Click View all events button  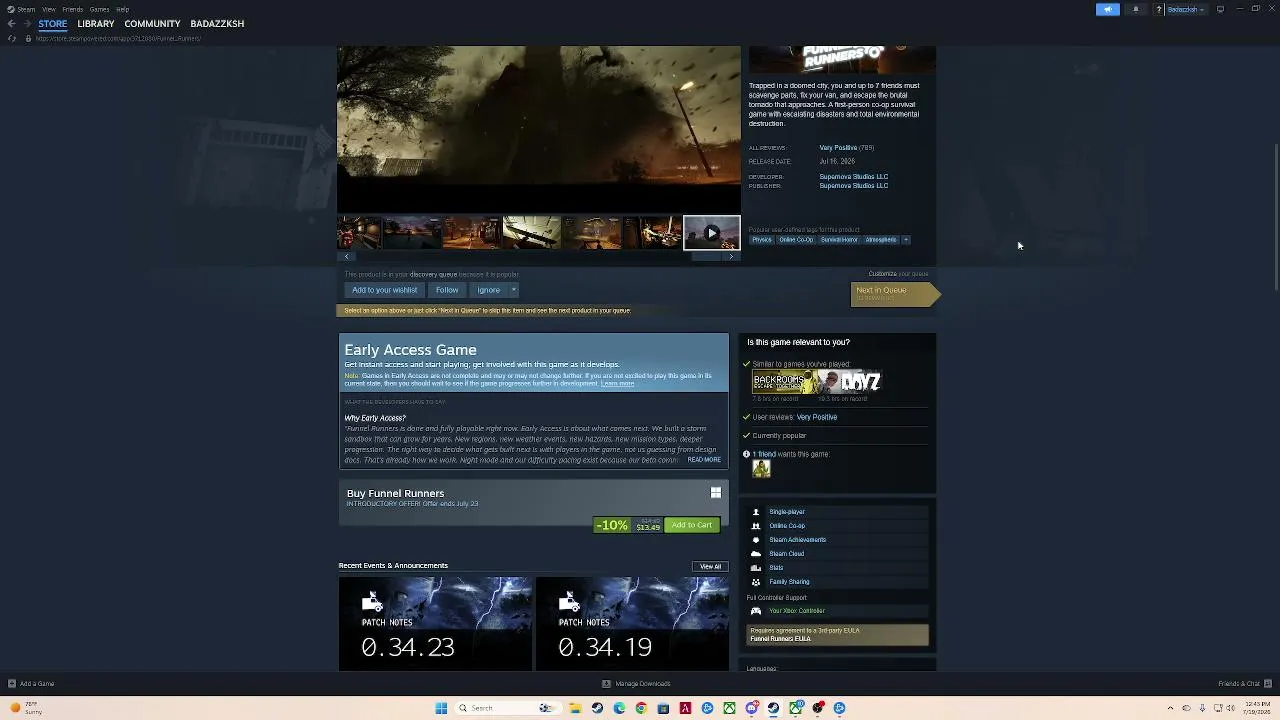point(710,567)
